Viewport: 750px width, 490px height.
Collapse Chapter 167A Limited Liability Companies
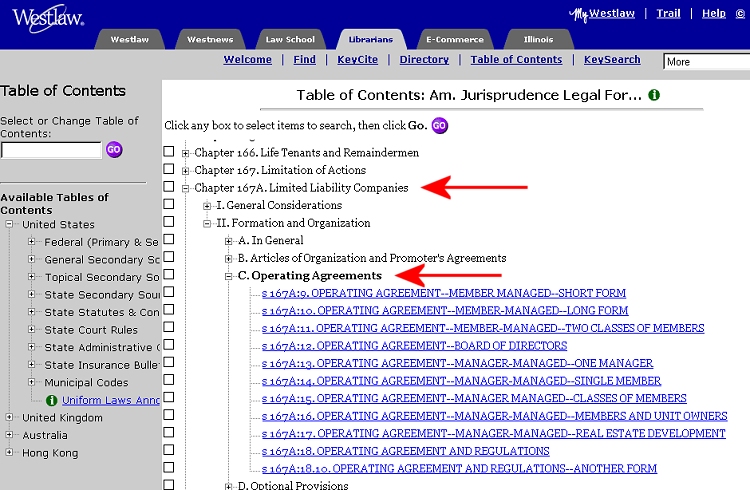point(186,189)
